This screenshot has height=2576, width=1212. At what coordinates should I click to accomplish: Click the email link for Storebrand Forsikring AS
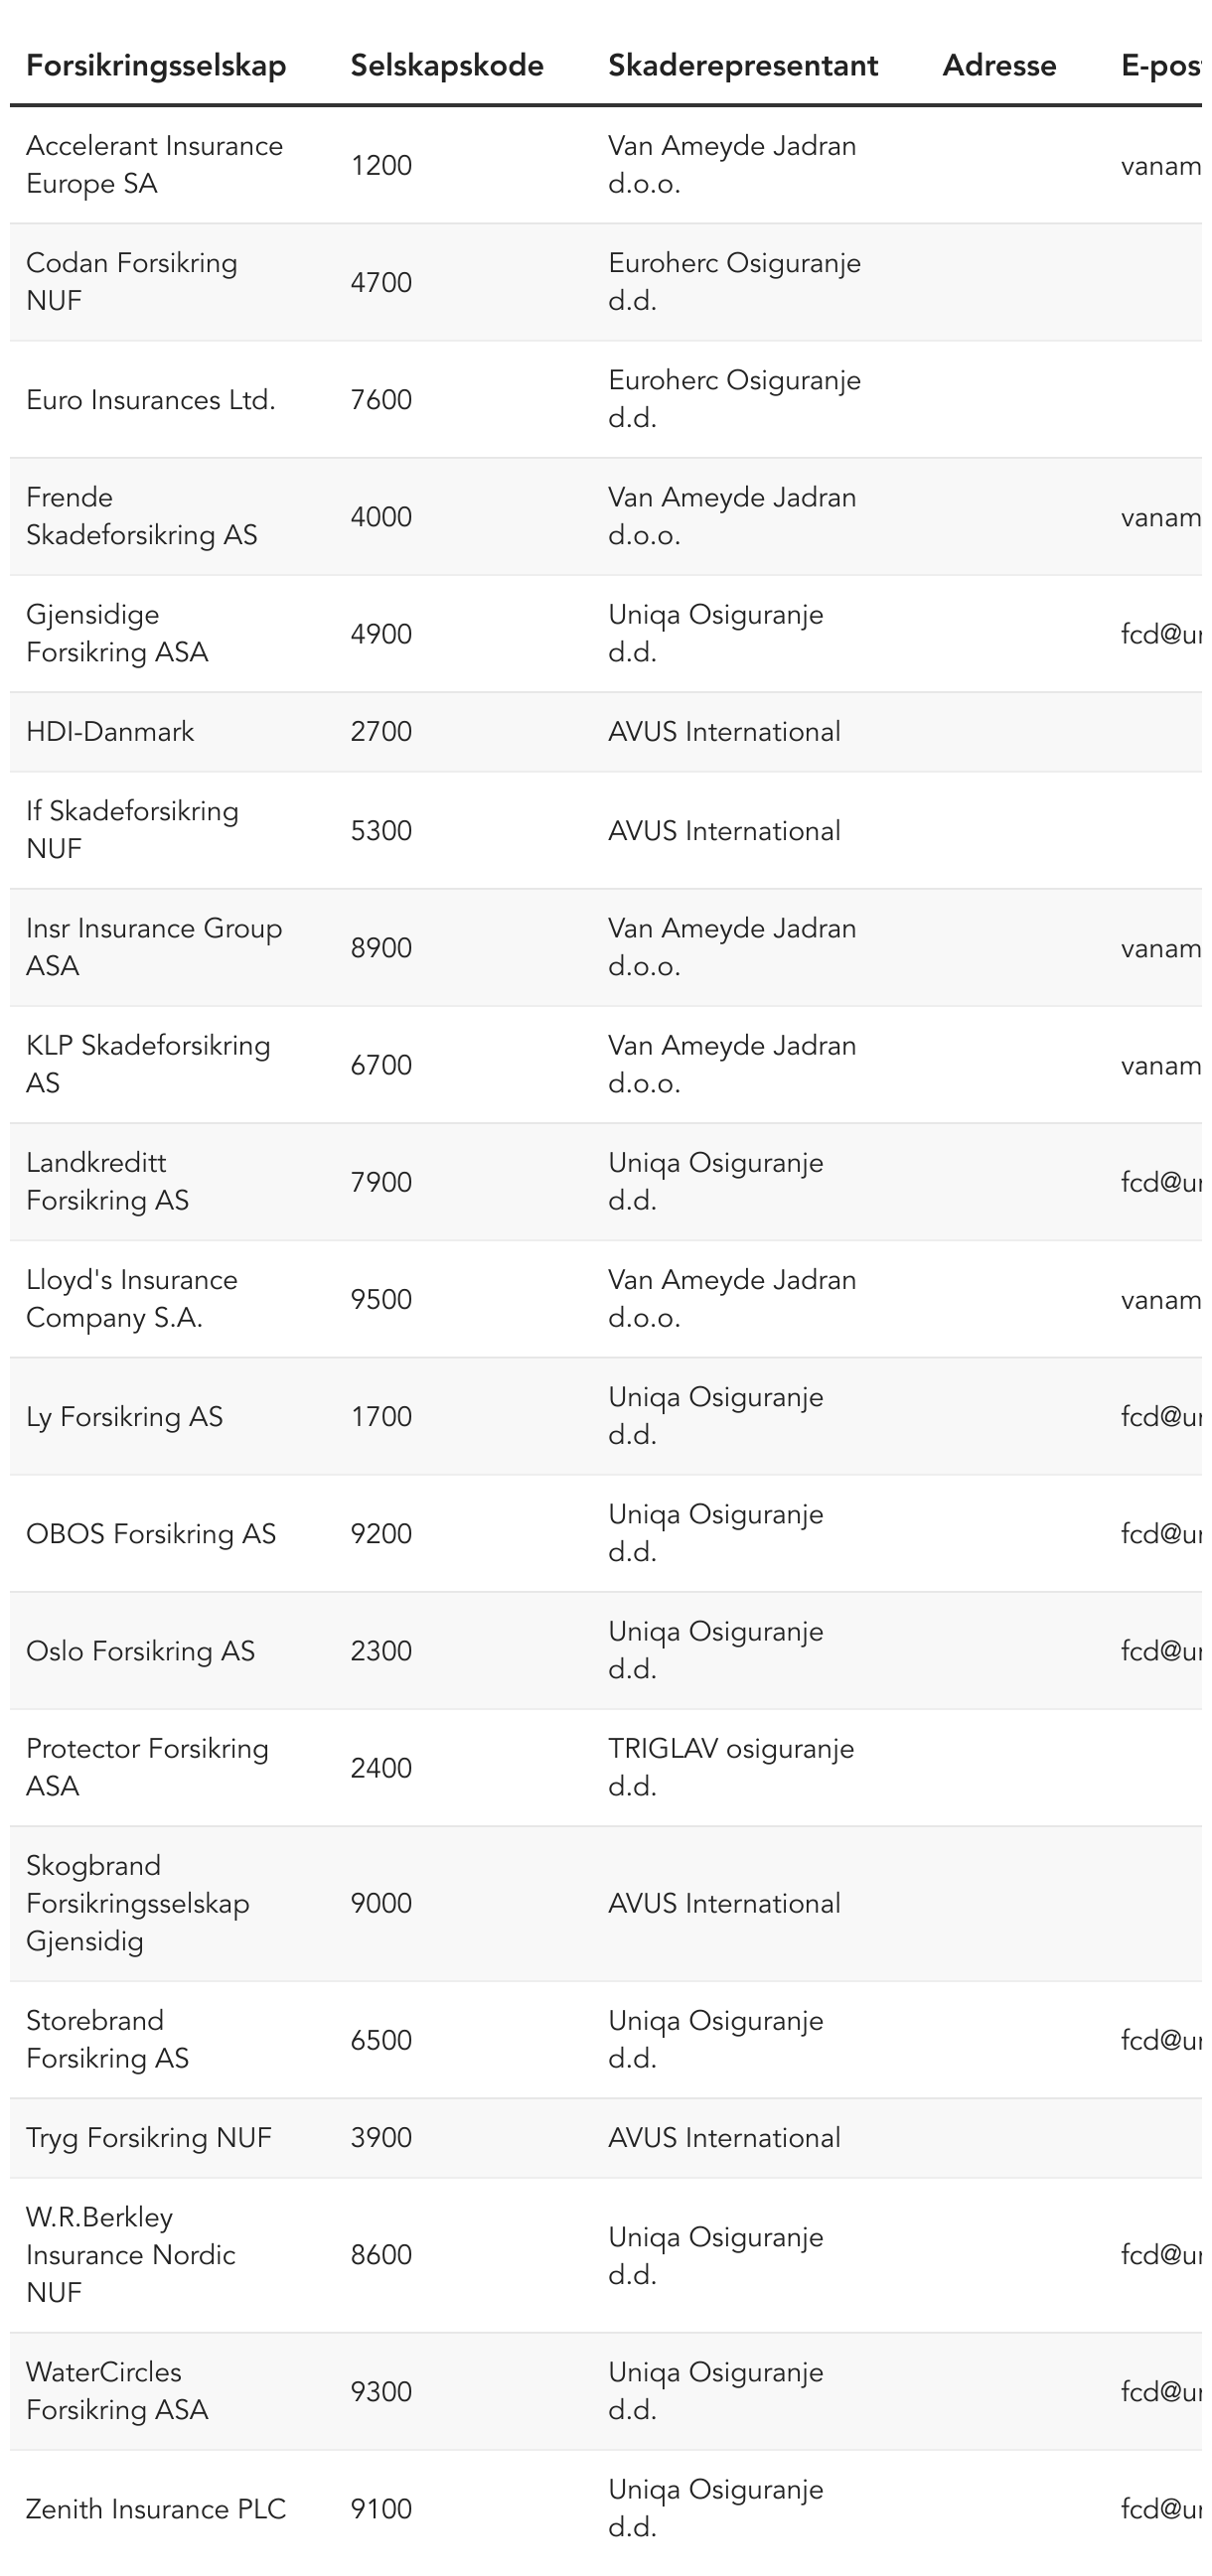pyautogui.click(x=1161, y=2040)
